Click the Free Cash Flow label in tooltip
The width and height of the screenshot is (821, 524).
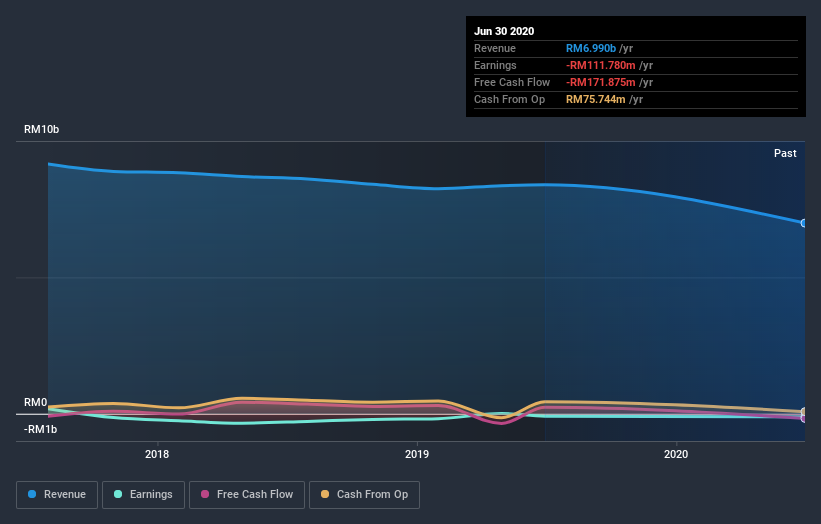(512, 82)
